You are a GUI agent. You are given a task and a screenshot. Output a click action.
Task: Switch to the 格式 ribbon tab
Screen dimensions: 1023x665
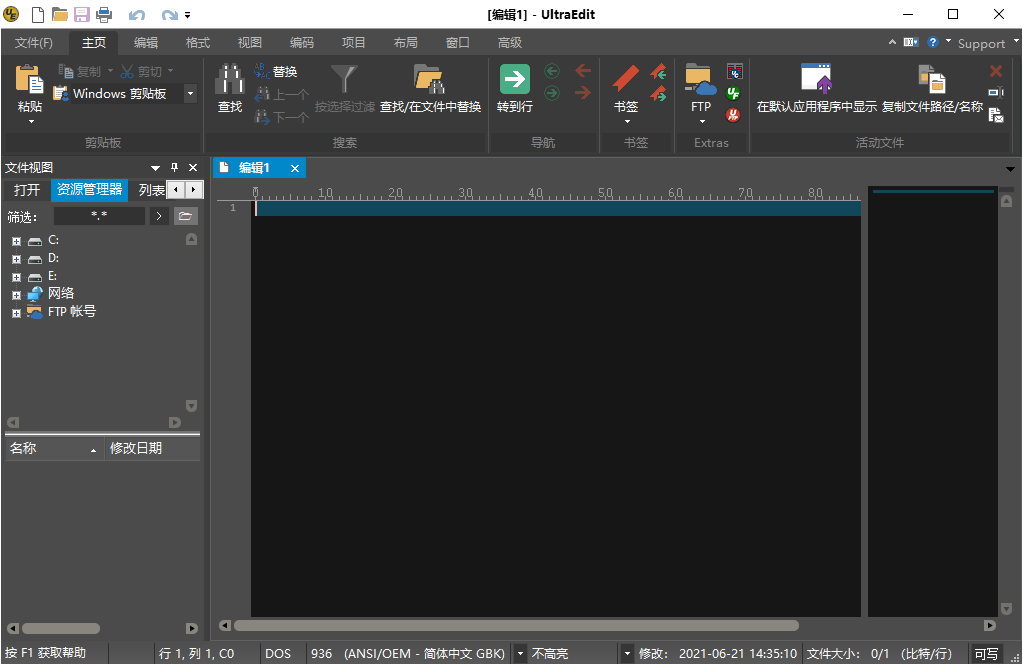click(x=198, y=42)
